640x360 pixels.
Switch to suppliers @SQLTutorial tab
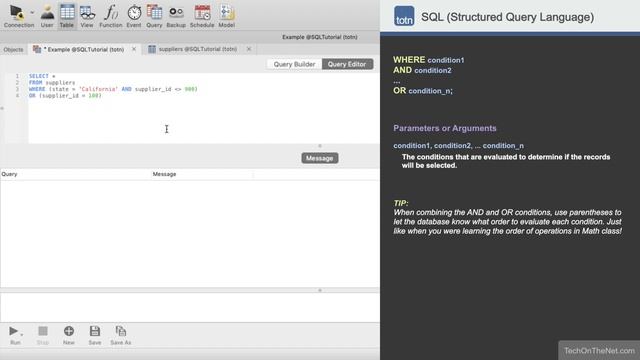pos(198,49)
